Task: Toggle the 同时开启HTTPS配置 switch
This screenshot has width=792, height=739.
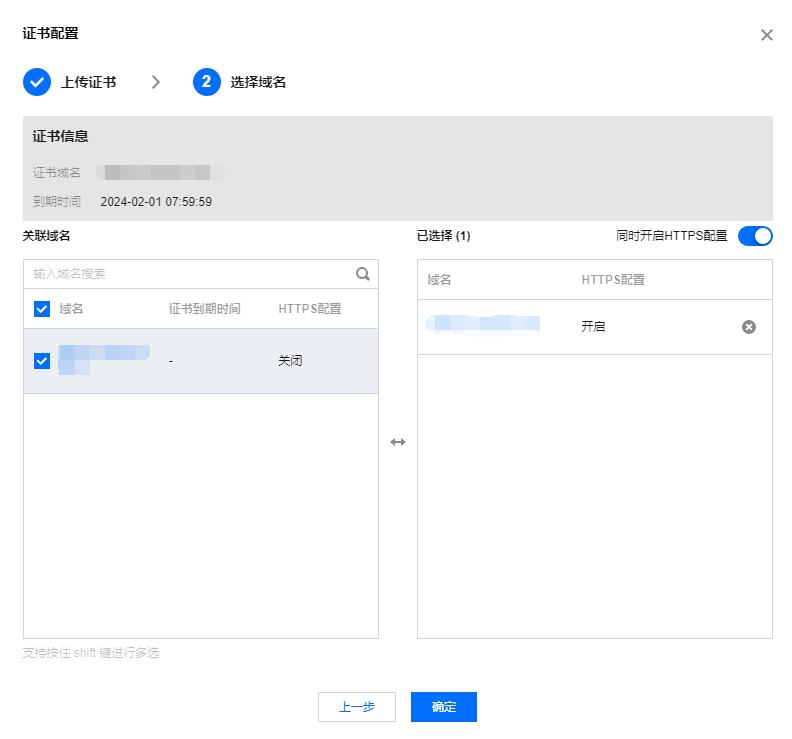Action: 755,236
